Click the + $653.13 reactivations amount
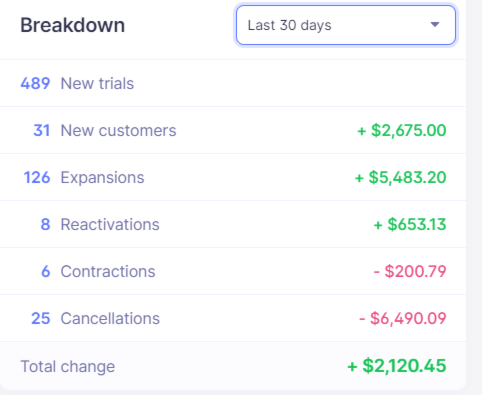This screenshot has width=482, height=395. [410, 224]
